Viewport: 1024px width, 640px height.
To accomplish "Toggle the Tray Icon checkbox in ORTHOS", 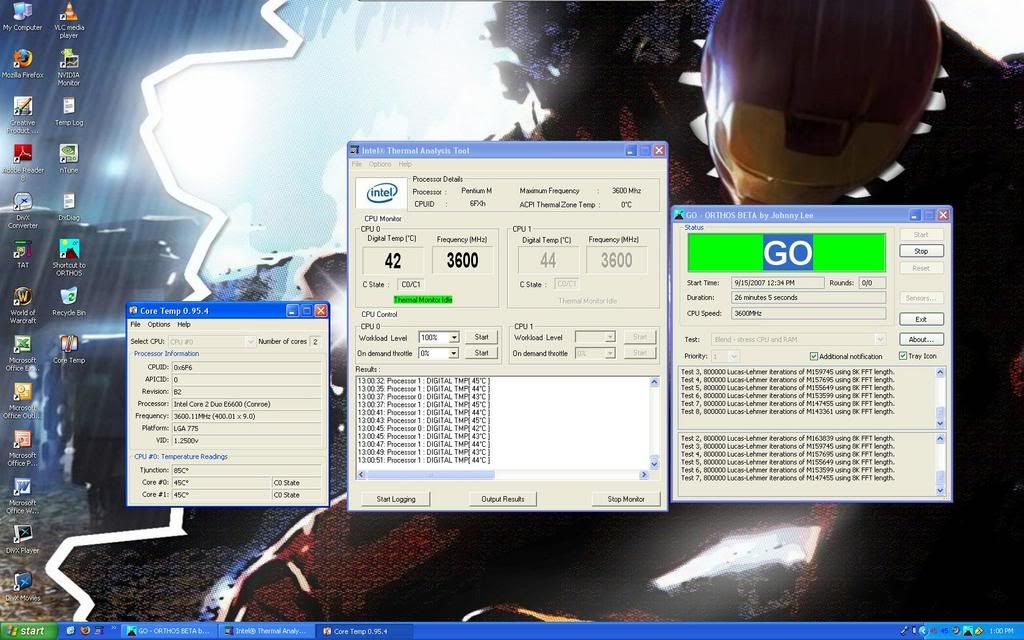I will click(903, 356).
